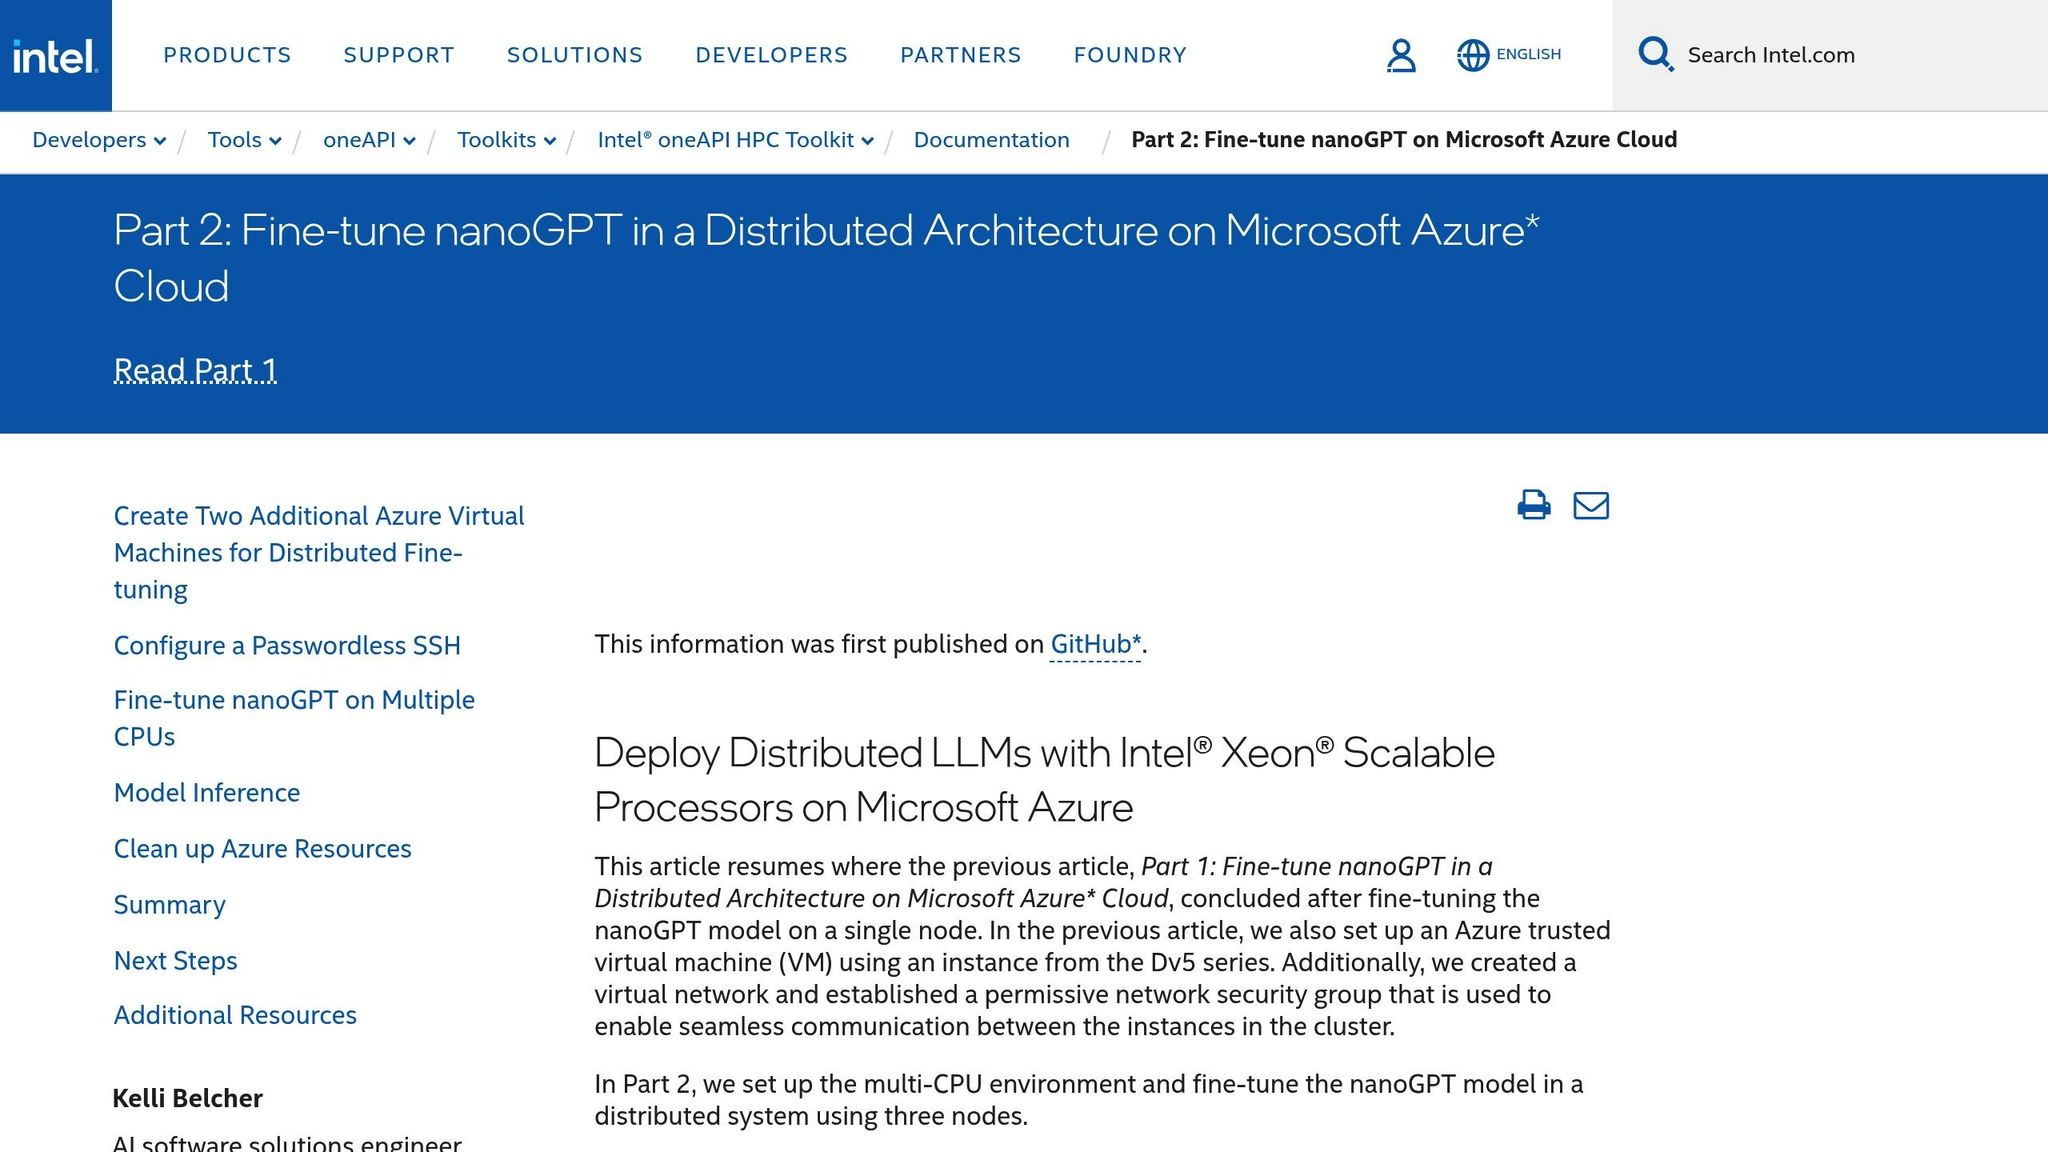
Task: Jump to Clean up Azure Resources
Action: pyautogui.click(x=262, y=849)
